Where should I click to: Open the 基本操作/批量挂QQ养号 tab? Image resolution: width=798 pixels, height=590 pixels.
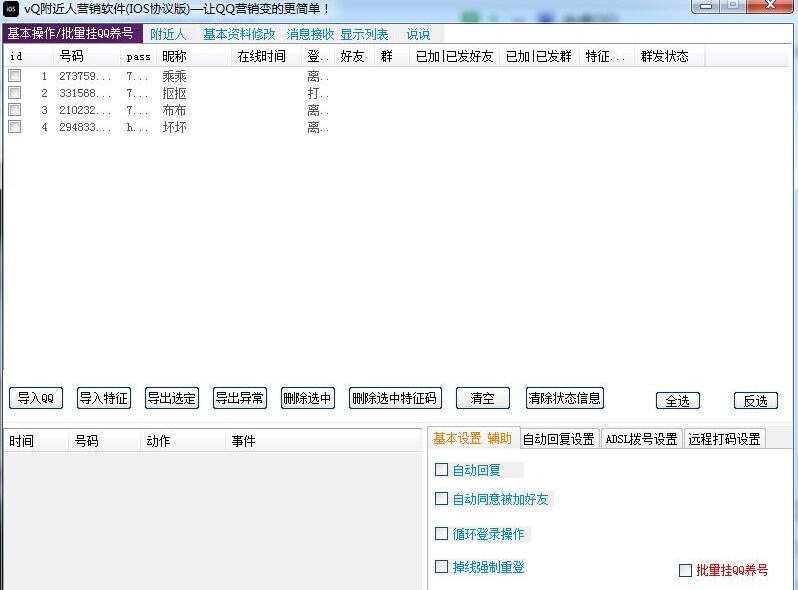pyautogui.click(x=72, y=33)
